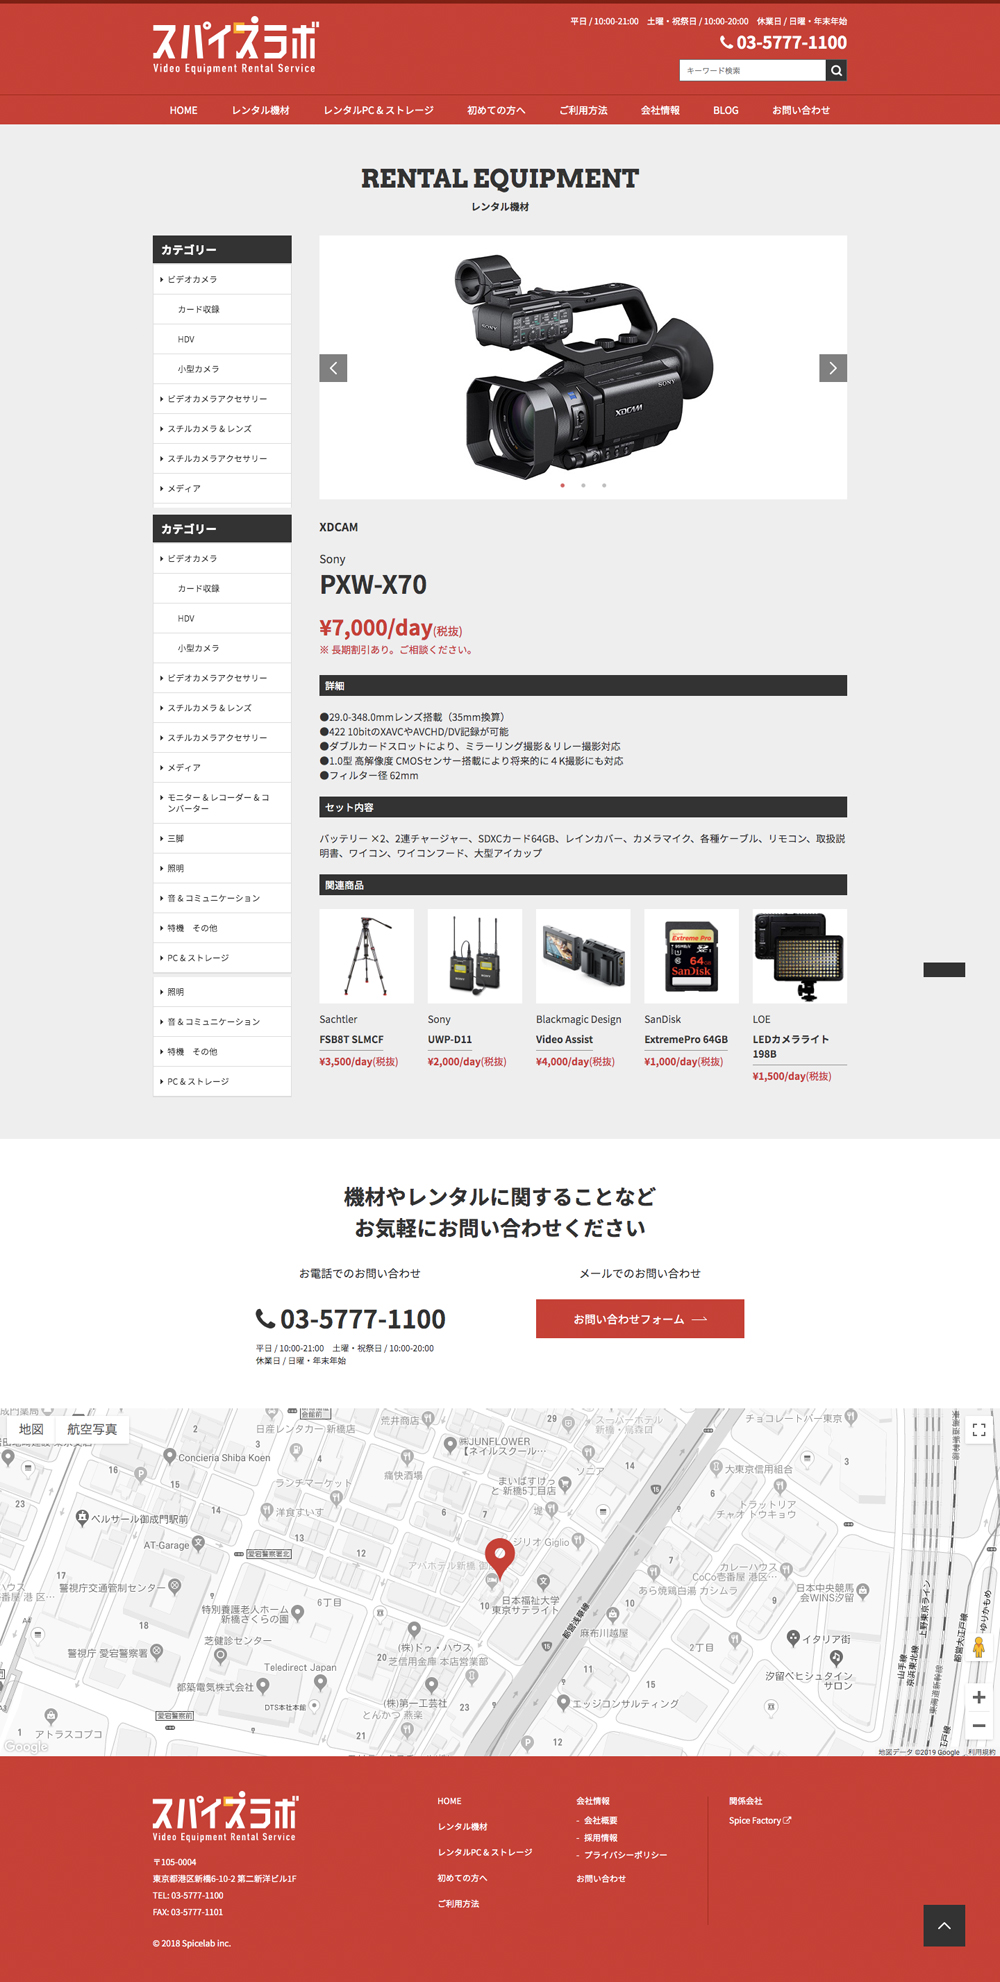Expand the ビデオカメラアクセサリー category

217,399
